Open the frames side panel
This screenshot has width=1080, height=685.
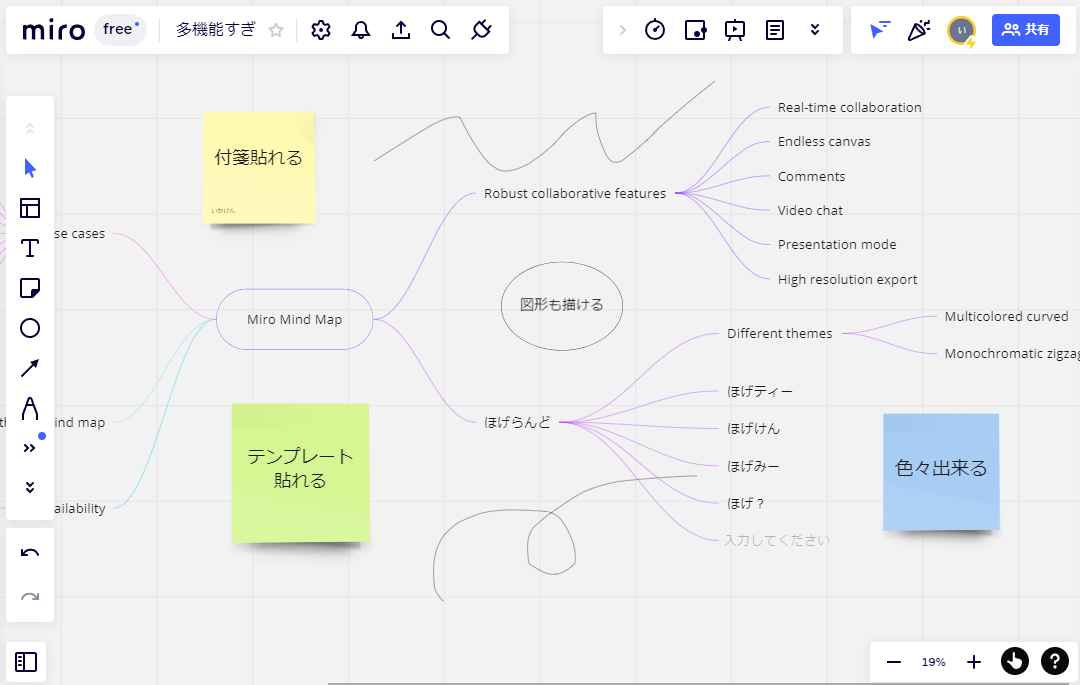pyautogui.click(x=26, y=662)
